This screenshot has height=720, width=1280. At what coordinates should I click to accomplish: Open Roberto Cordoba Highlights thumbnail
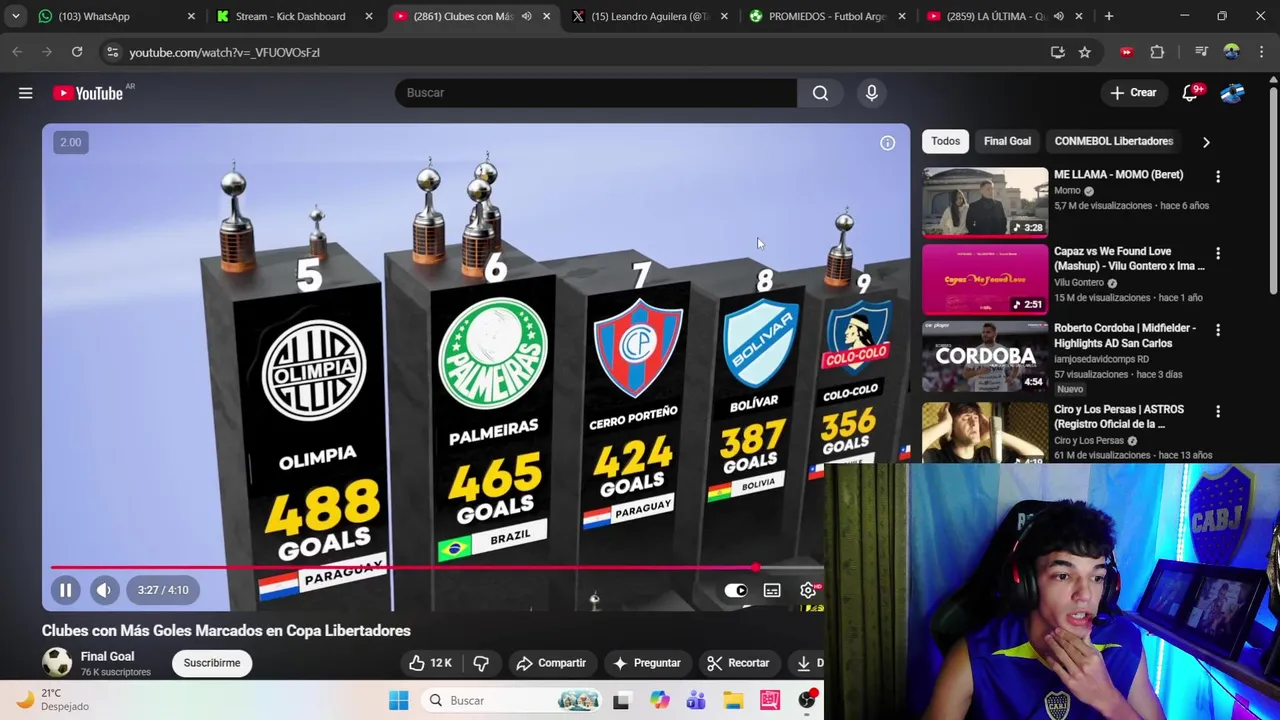[985, 357]
